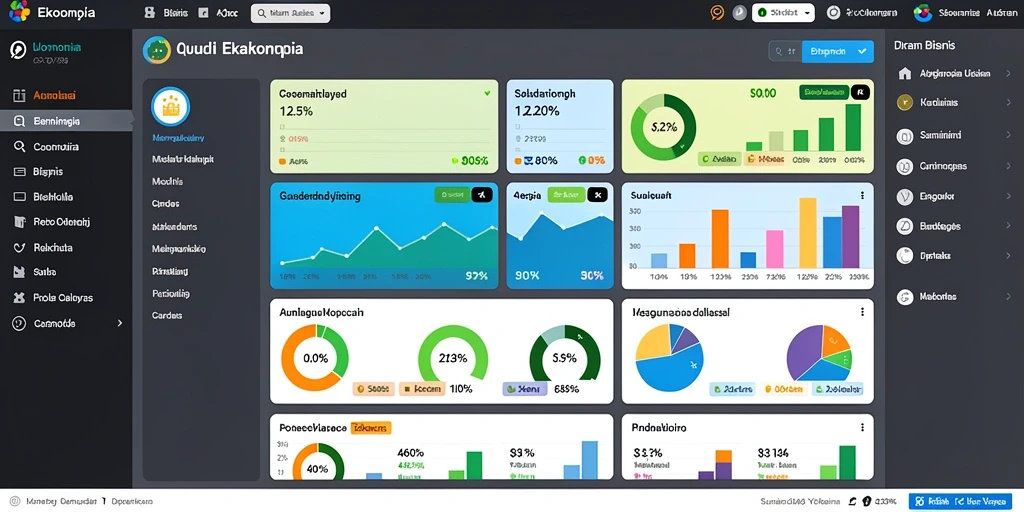This screenshot has height=512, width=1024.
Task: Click the crown avatar icon in the submenu panel
Action: (x=170, y=106)
